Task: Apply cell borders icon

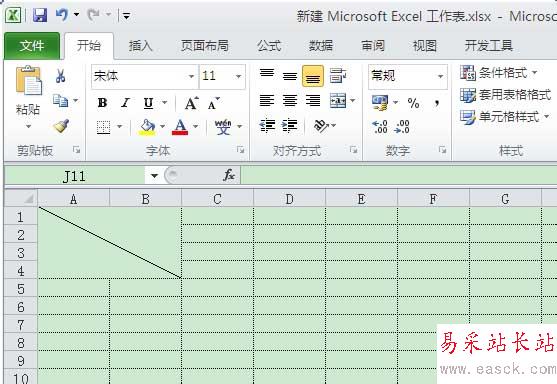Action: [103, 127]
